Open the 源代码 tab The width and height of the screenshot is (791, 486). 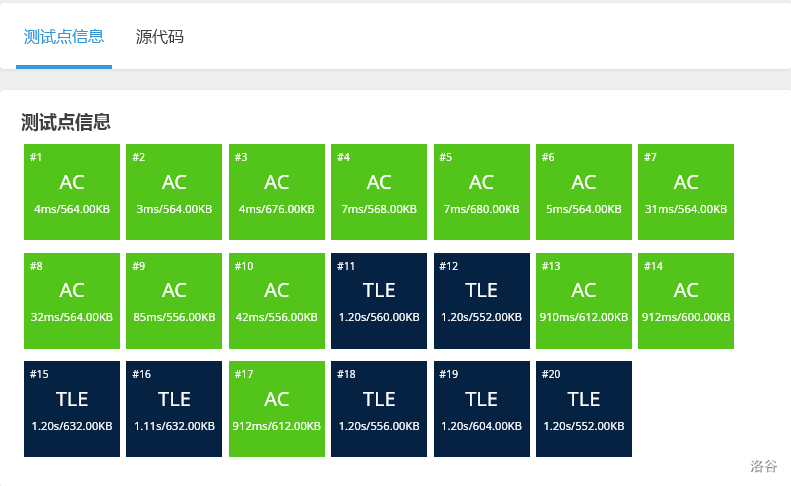(x=160, y=37)
